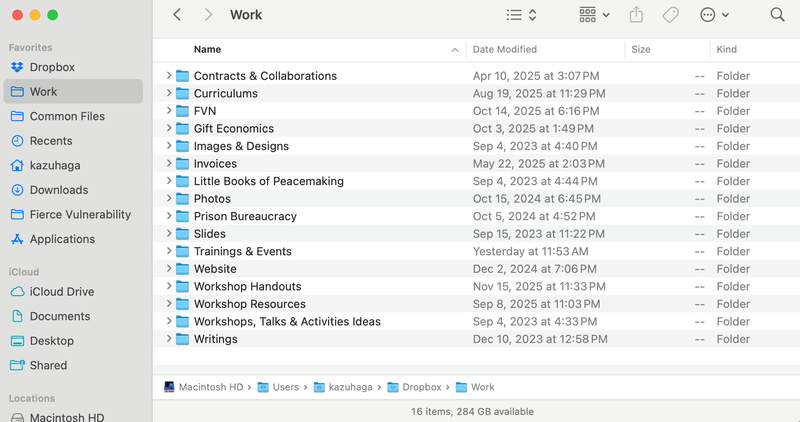The height and width of the screenshot is (422, 800).
Task: Open the group-by dropdown in toolbar
Action: (x=594, y=15)
